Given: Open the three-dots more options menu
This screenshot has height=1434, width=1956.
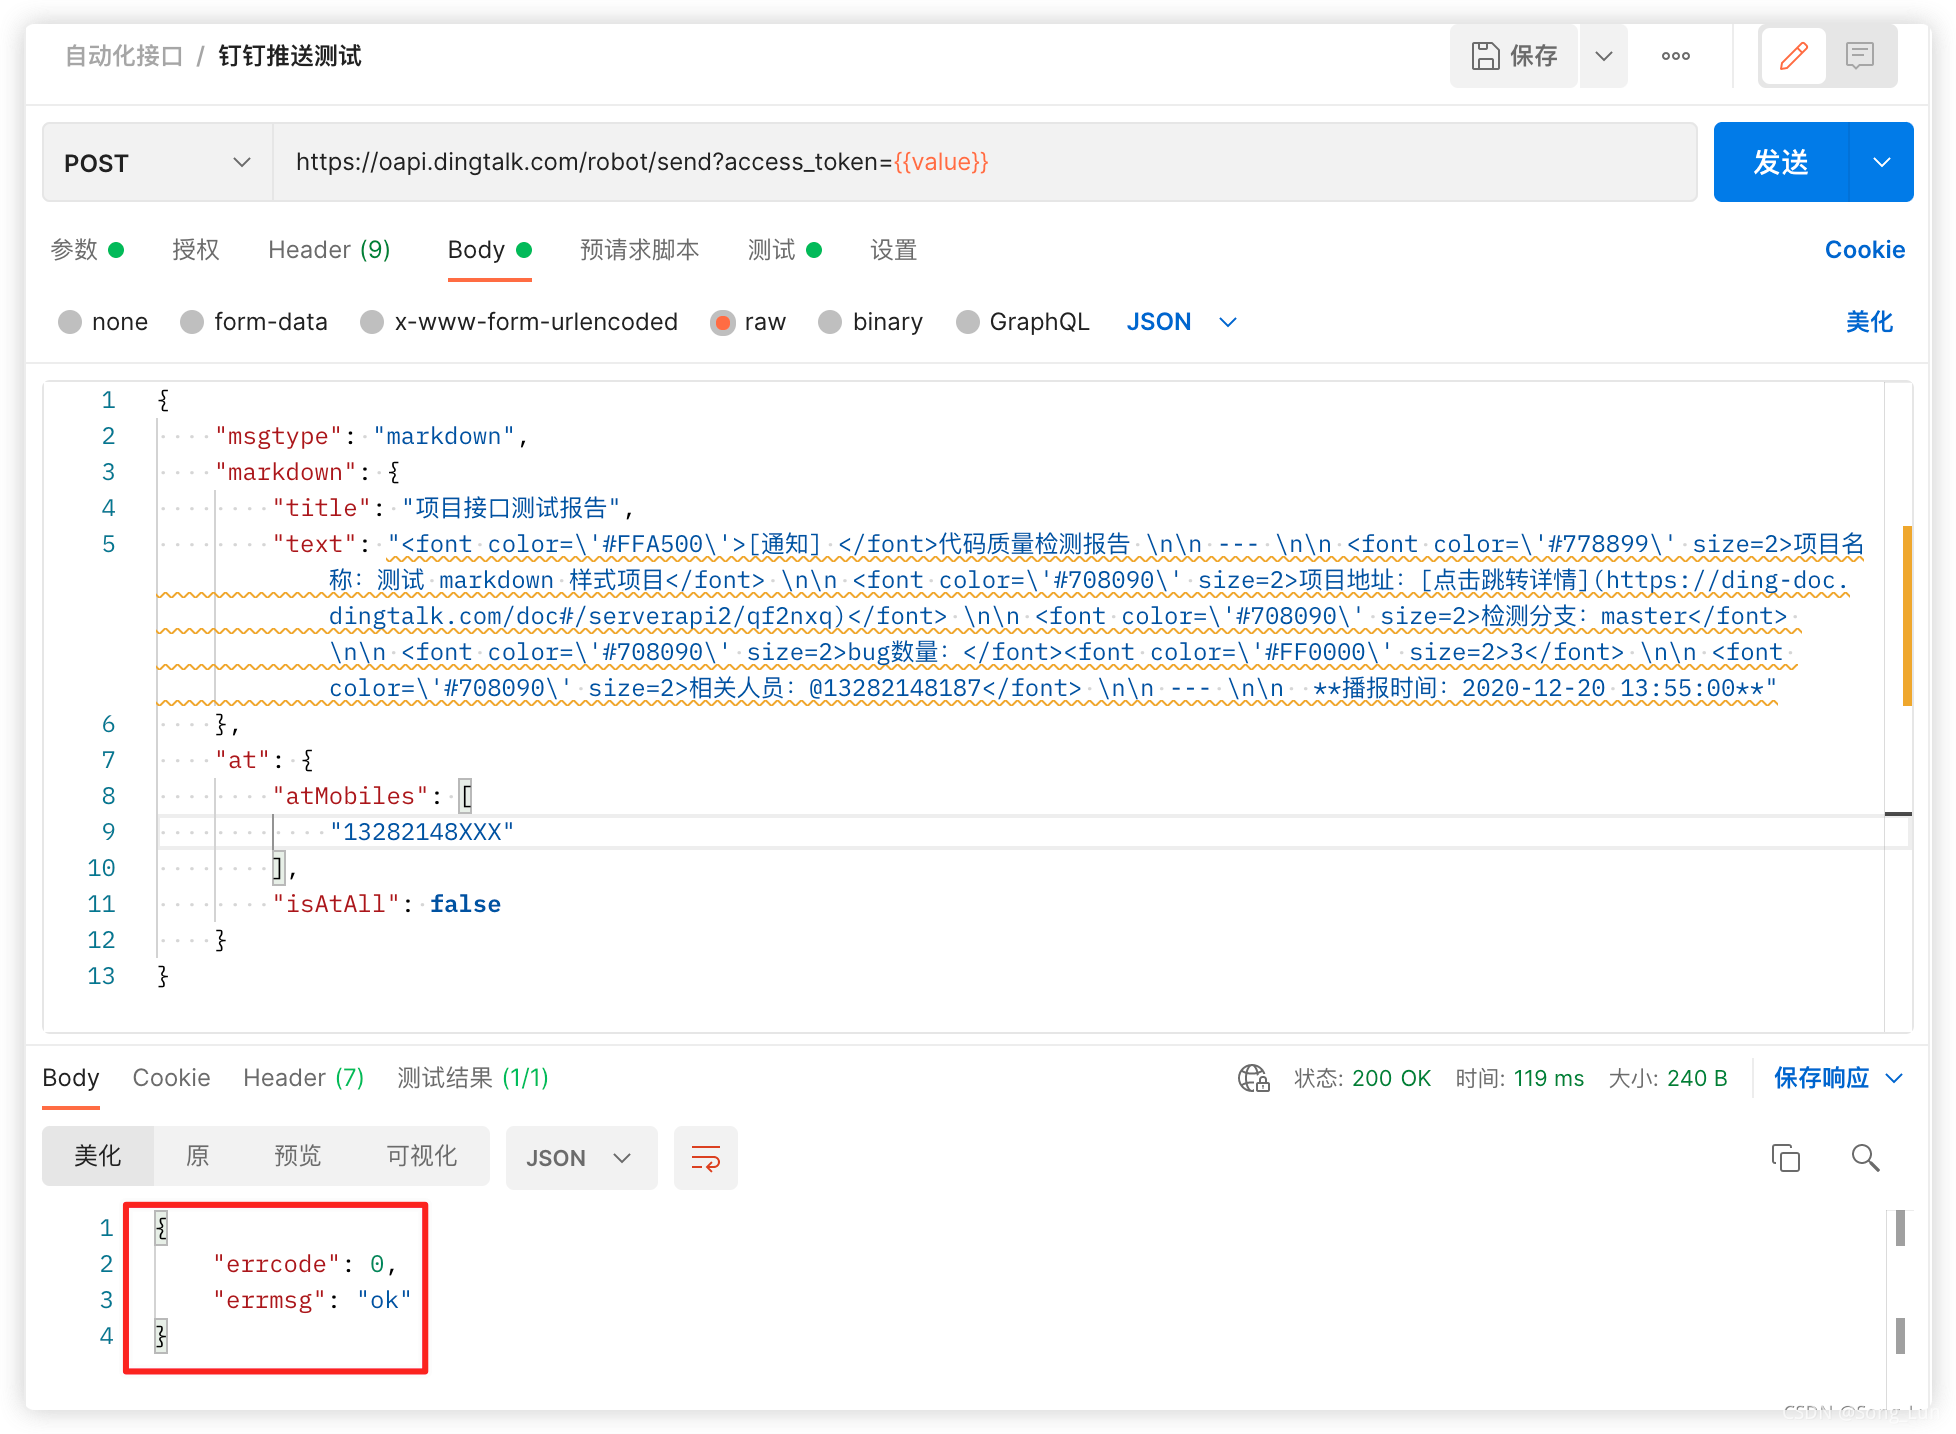Looking at the screenshot, I should point(1676,56).
